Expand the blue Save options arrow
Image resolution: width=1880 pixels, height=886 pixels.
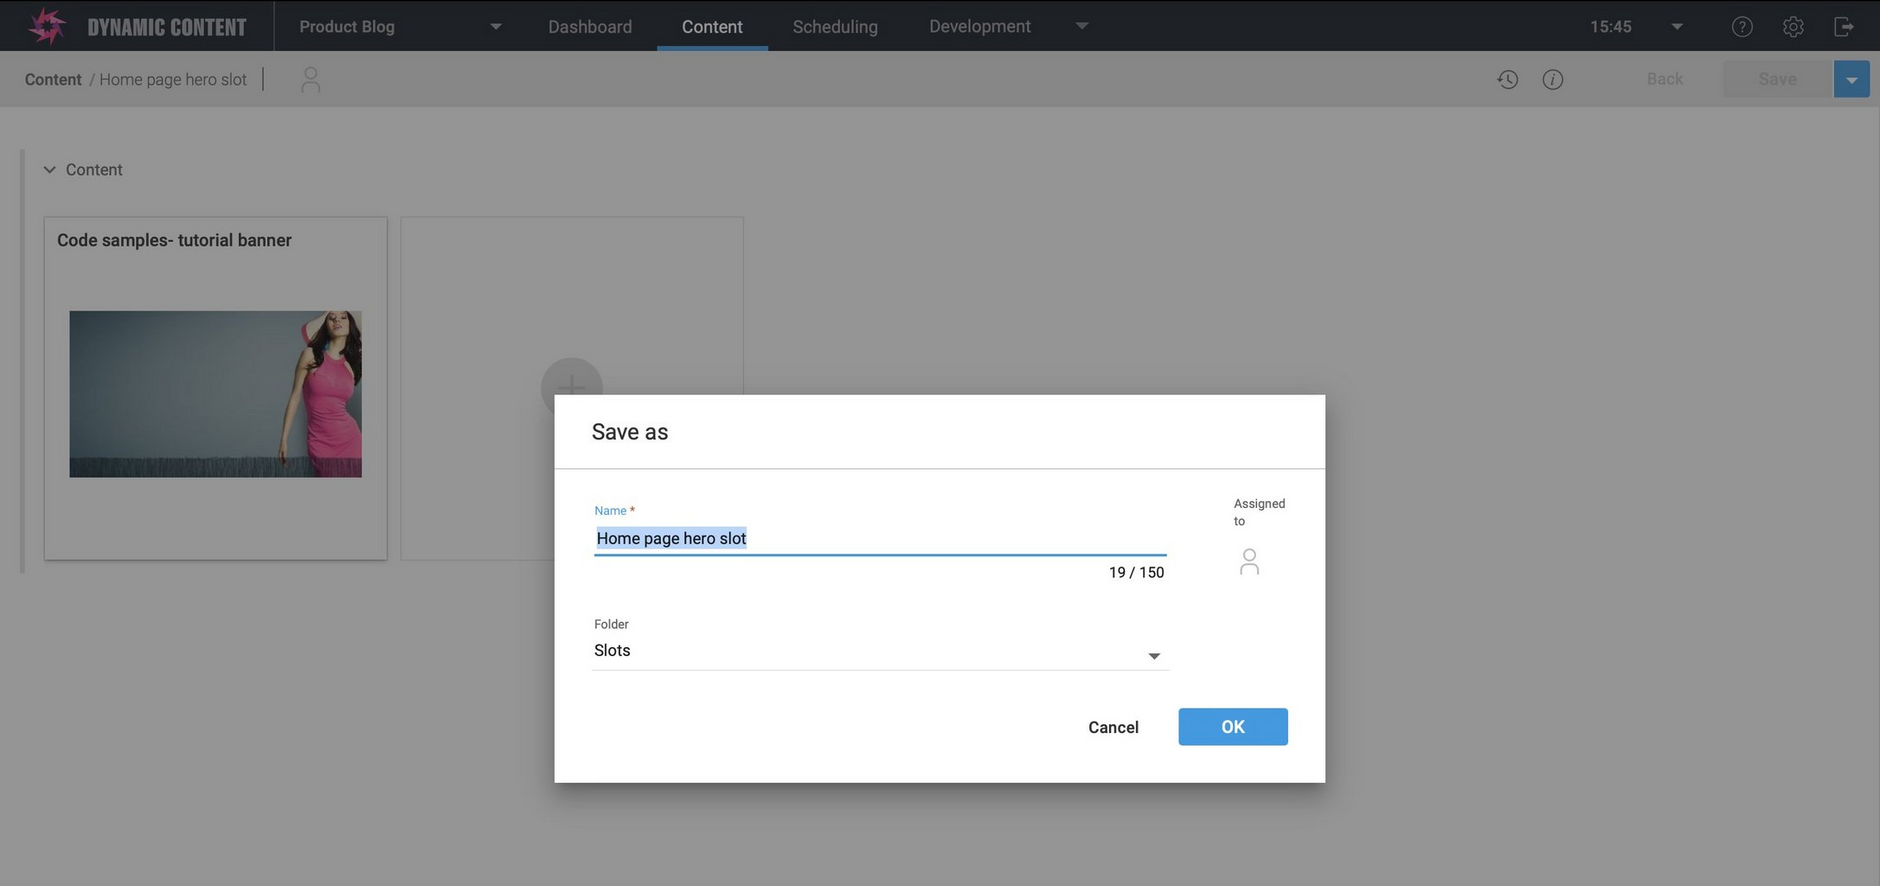pos(1851,79)
